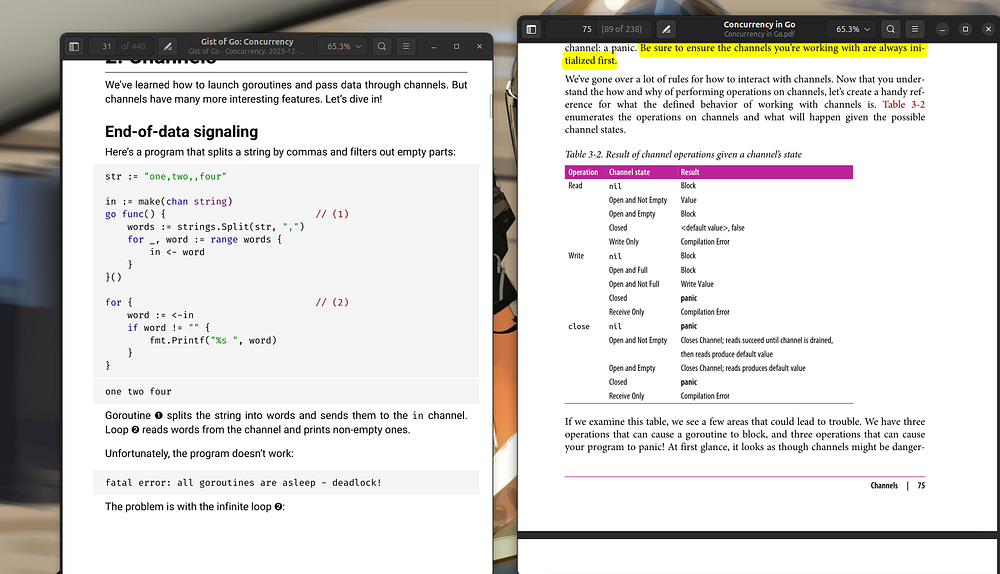Close the Gist of Go window
Viewport: 1000px width, 574px height.
pyautogui.click(x=480, y=47)
